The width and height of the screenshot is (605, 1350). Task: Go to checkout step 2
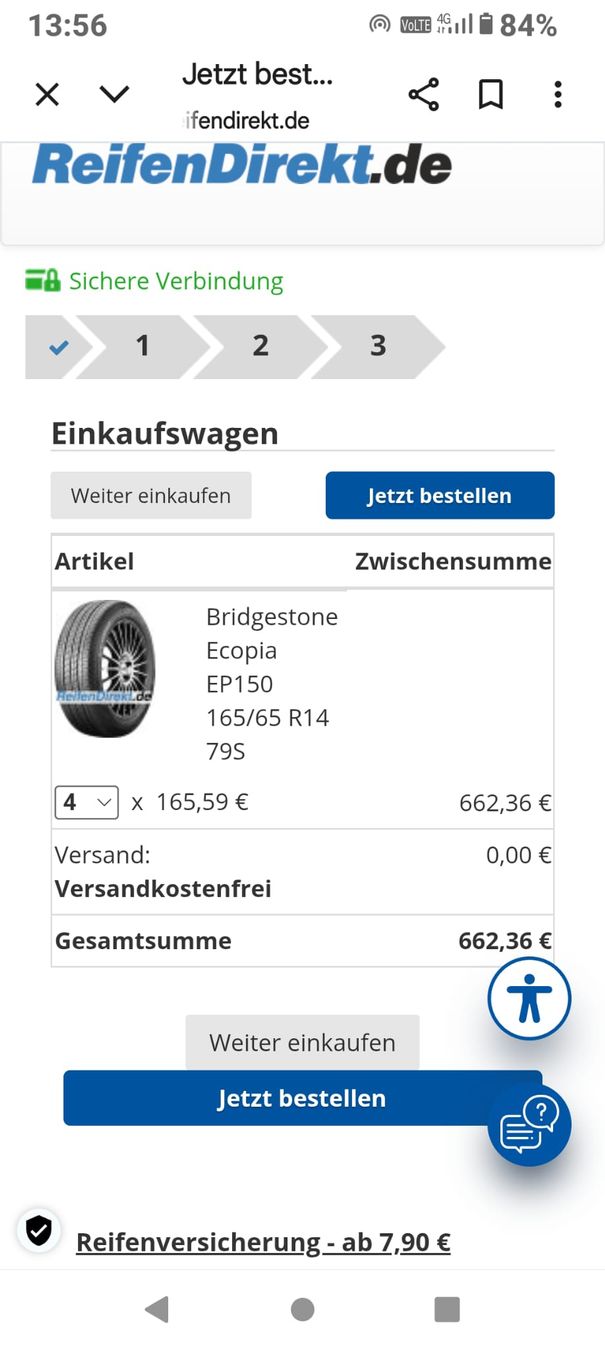[x=260, y=346]
